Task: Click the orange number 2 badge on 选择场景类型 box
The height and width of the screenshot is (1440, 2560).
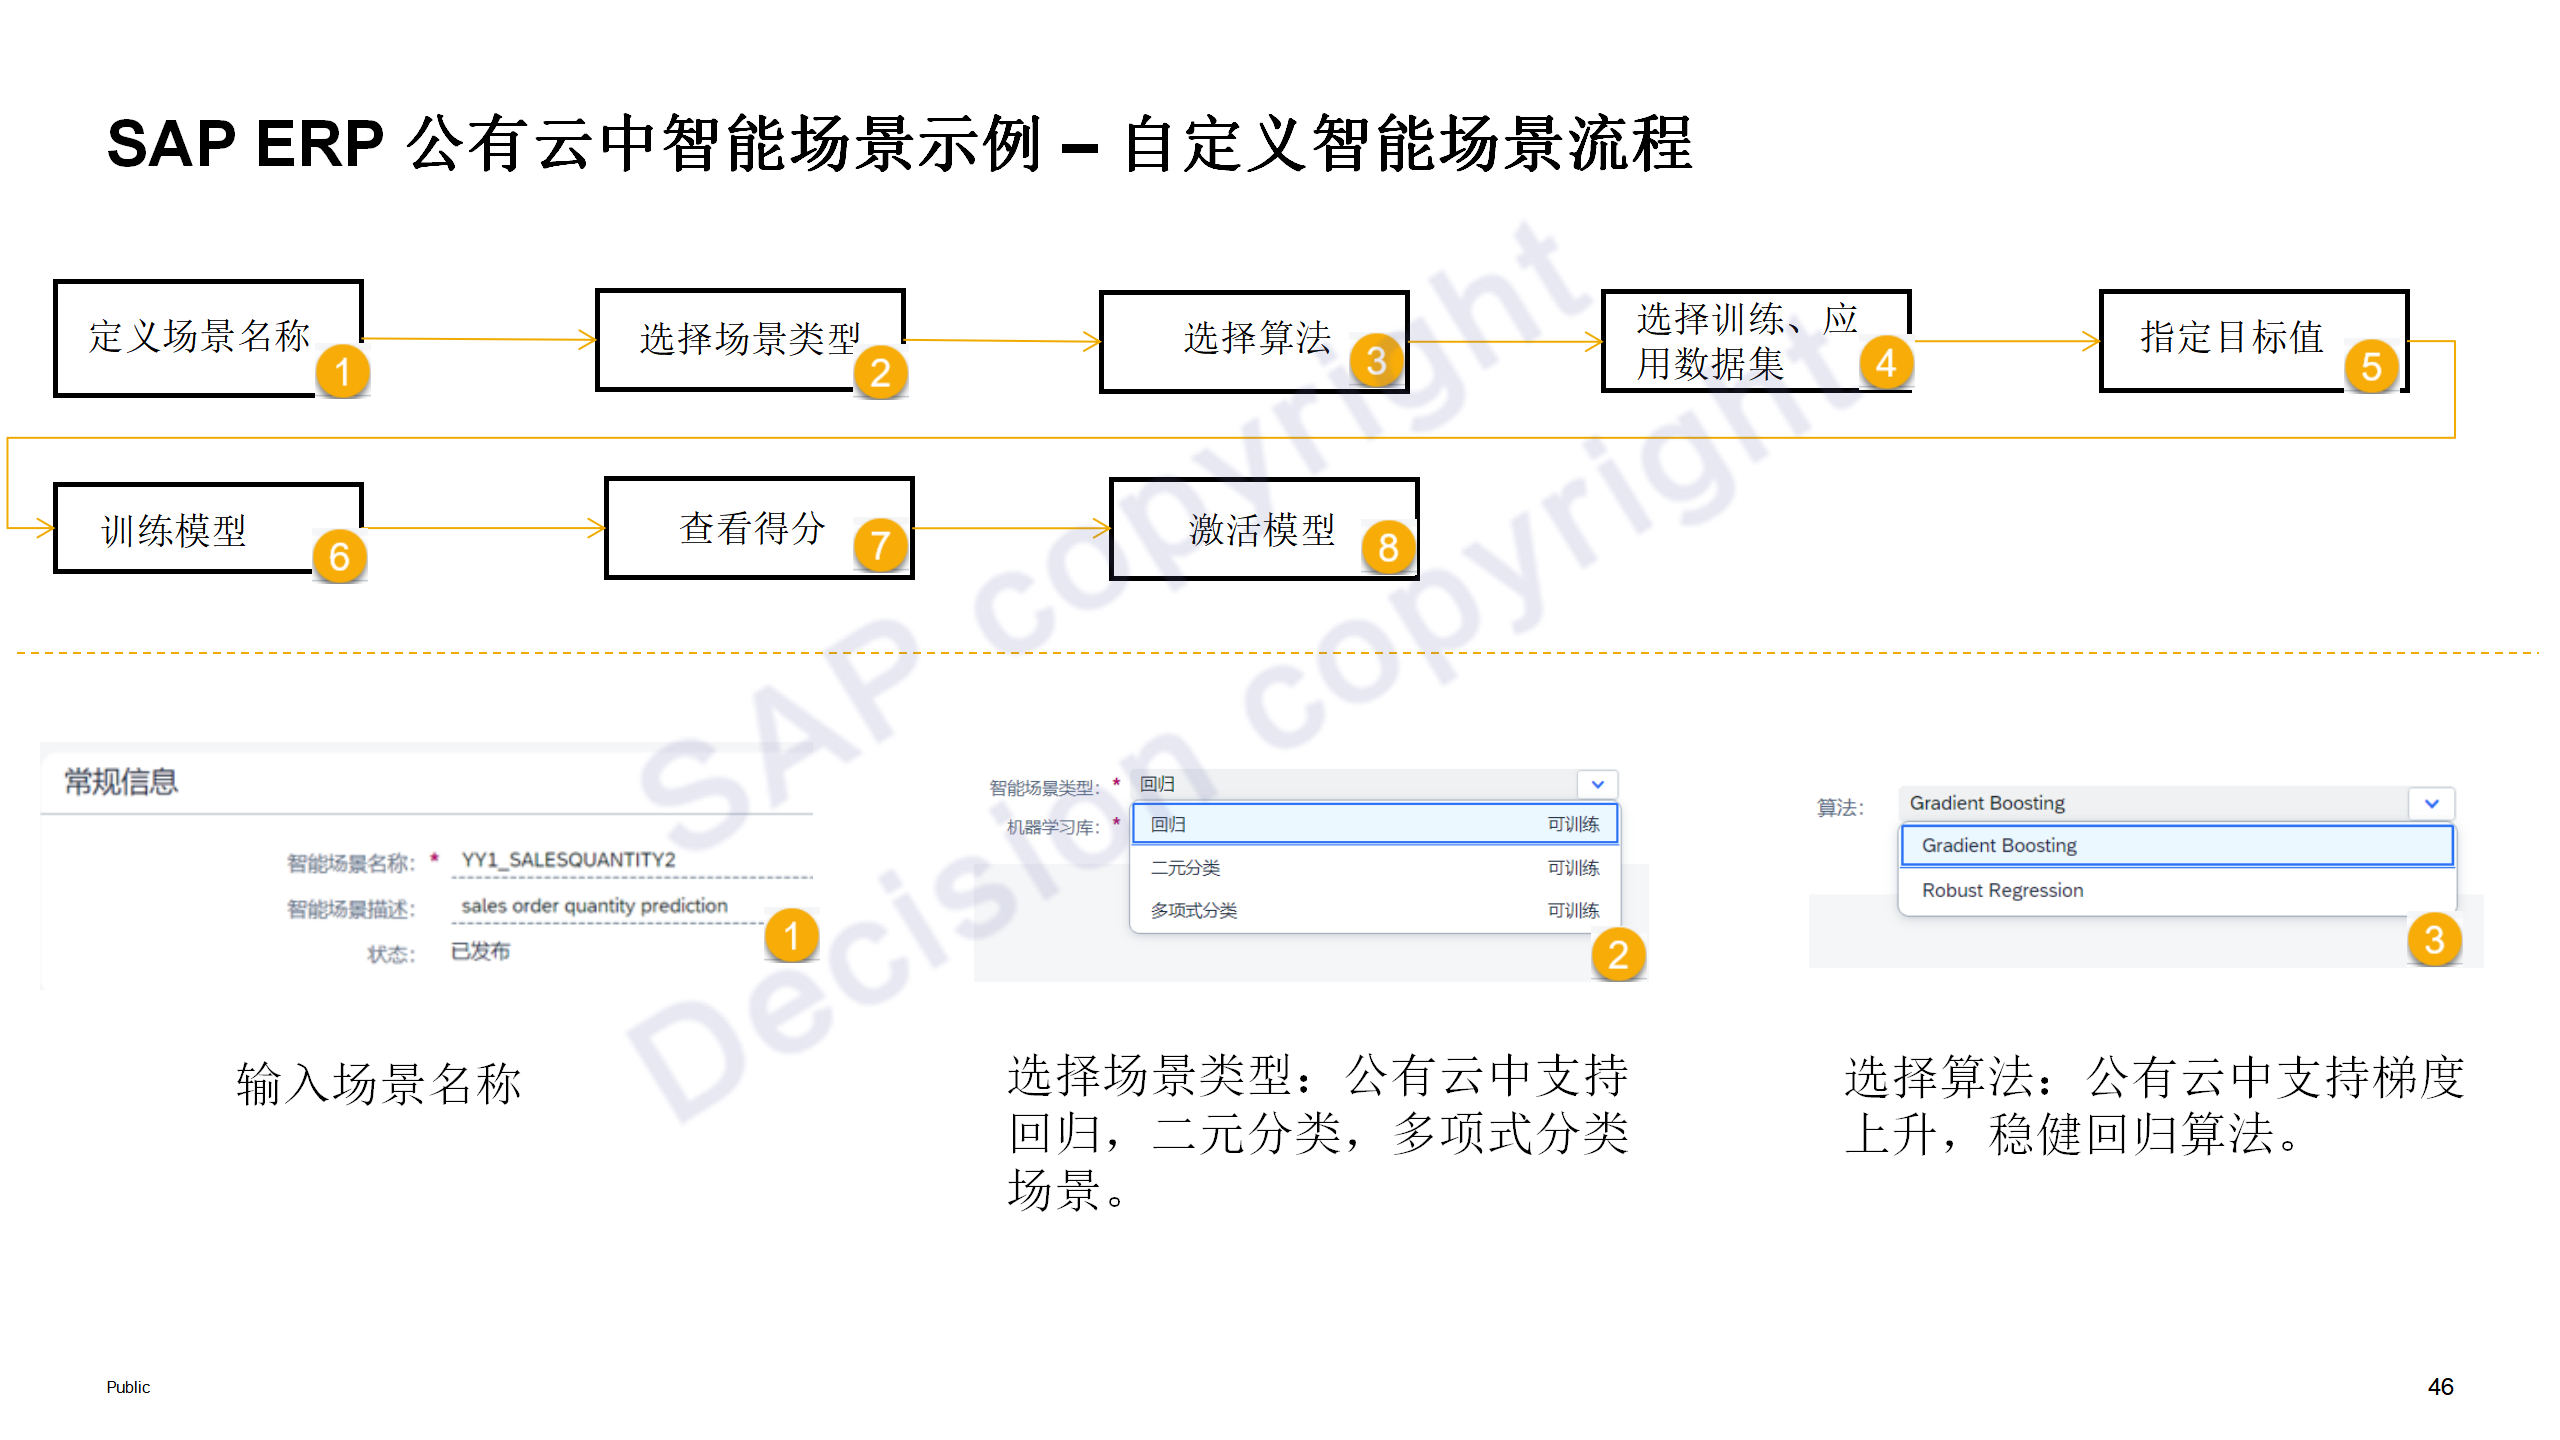Action: [880, 373]
